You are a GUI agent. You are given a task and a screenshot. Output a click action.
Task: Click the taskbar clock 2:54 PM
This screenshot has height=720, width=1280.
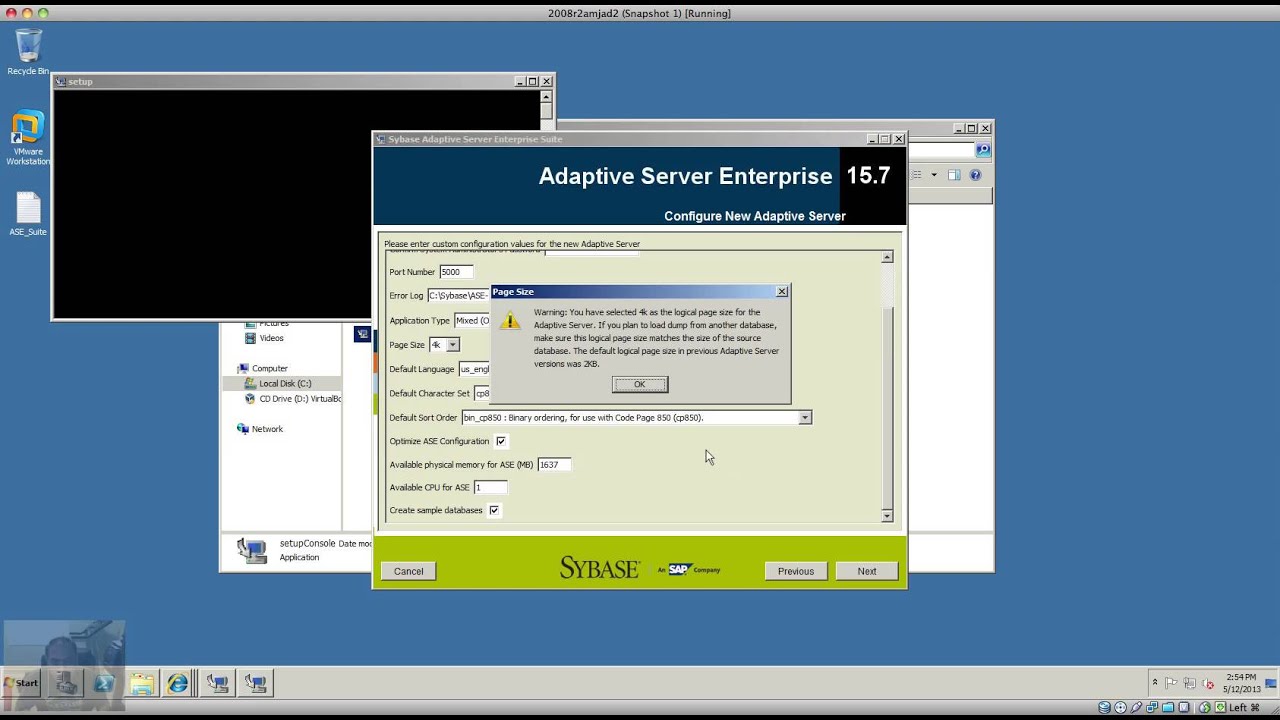1241,683
